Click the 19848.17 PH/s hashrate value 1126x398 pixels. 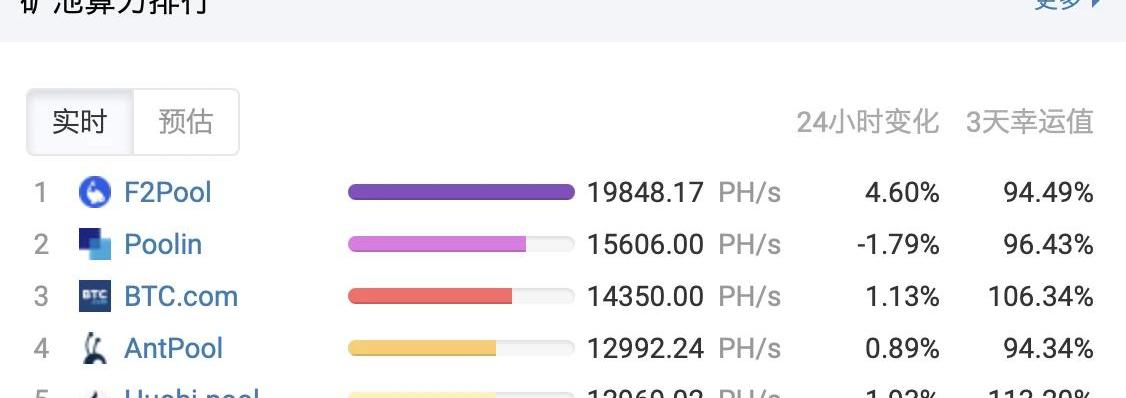click(684, 193)
